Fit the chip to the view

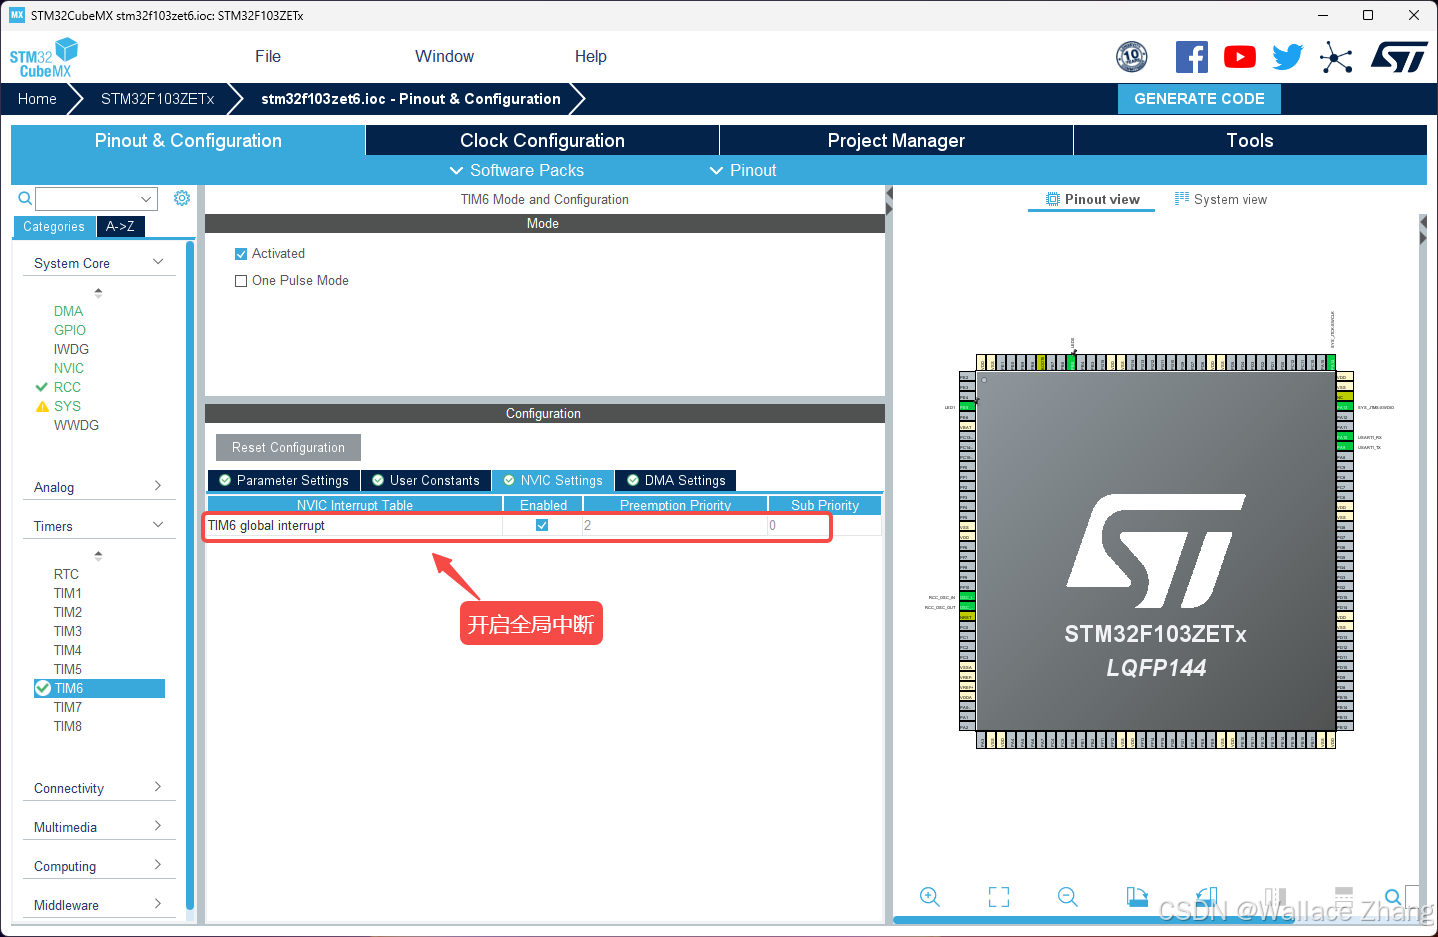999,897
